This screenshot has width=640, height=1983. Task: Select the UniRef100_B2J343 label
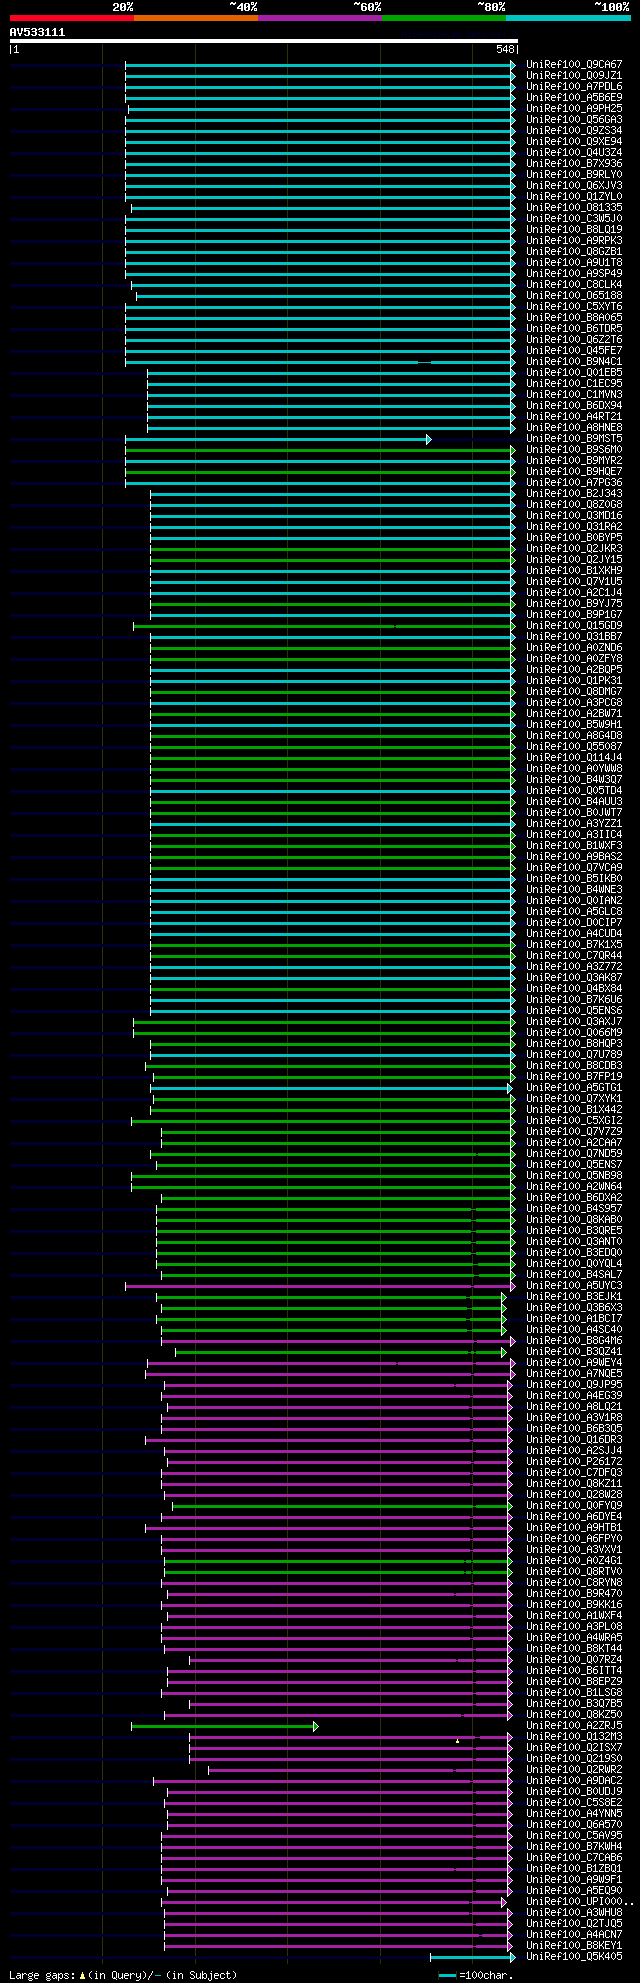click(574, 494)
